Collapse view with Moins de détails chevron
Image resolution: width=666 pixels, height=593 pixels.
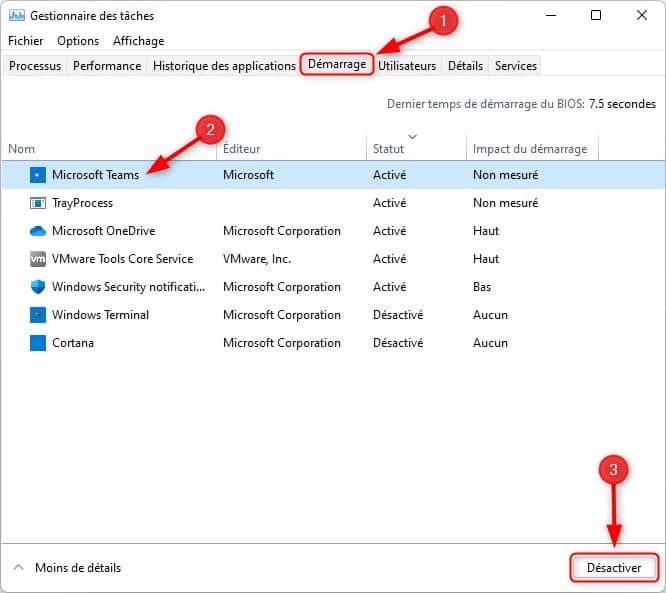click(18, 568)
